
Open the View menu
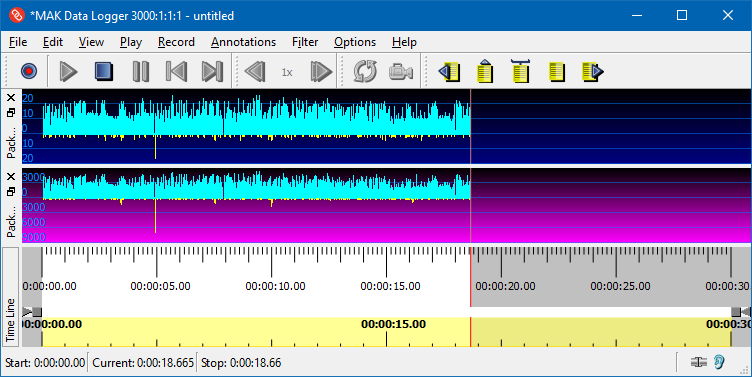(91, 42)
